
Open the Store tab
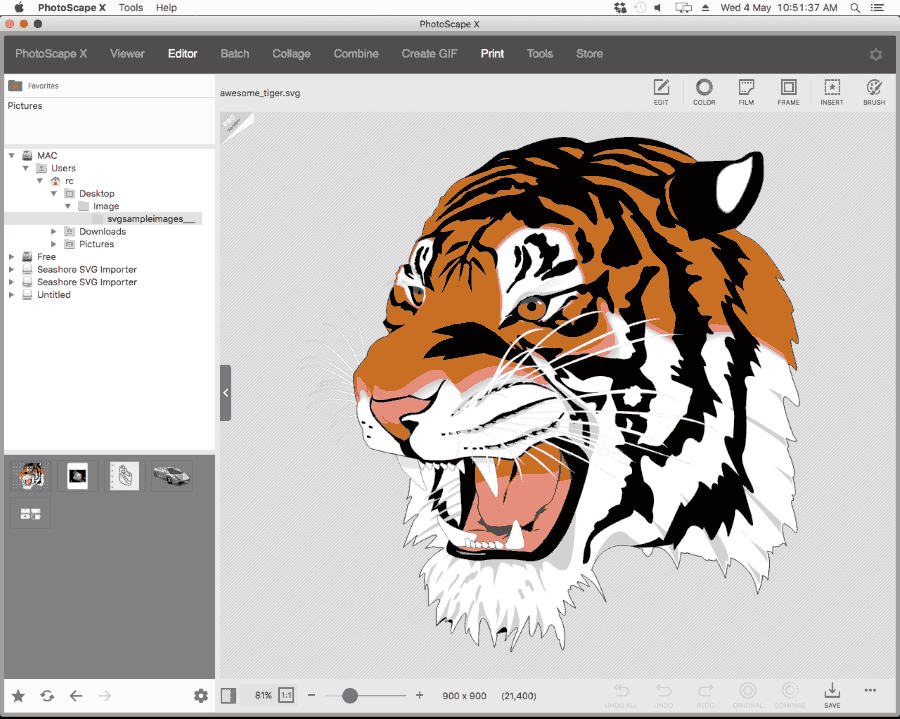coord(589,54)
